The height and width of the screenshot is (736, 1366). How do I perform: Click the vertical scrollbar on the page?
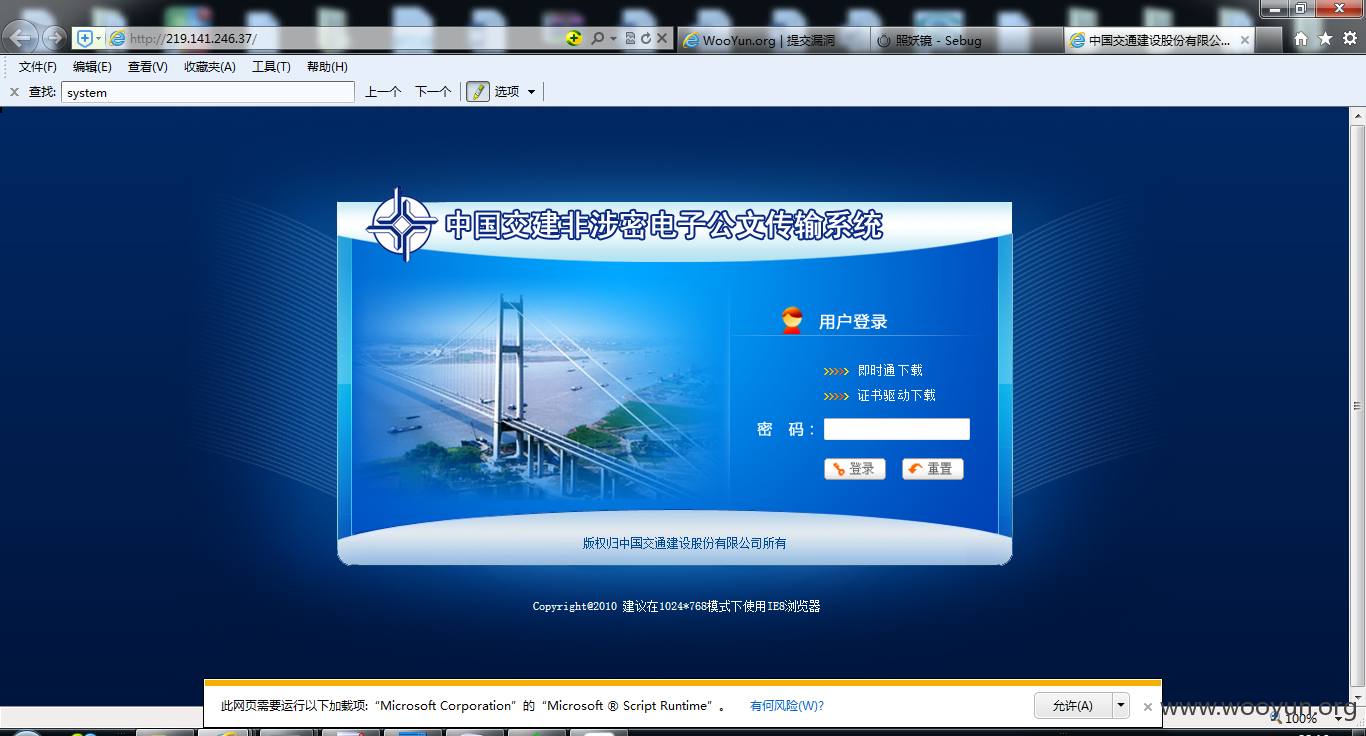[x=1357, y=407]
